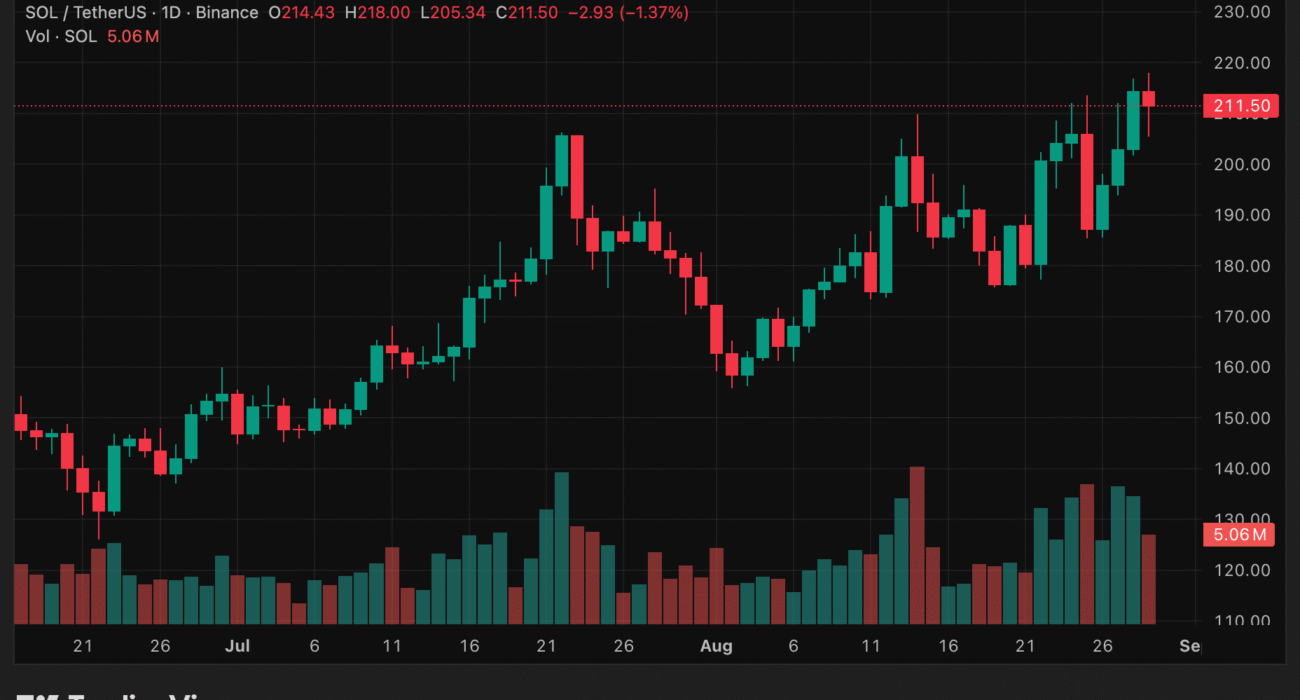
Task: Click the 190.00 price axis label
Action: tap(1241, 215)
